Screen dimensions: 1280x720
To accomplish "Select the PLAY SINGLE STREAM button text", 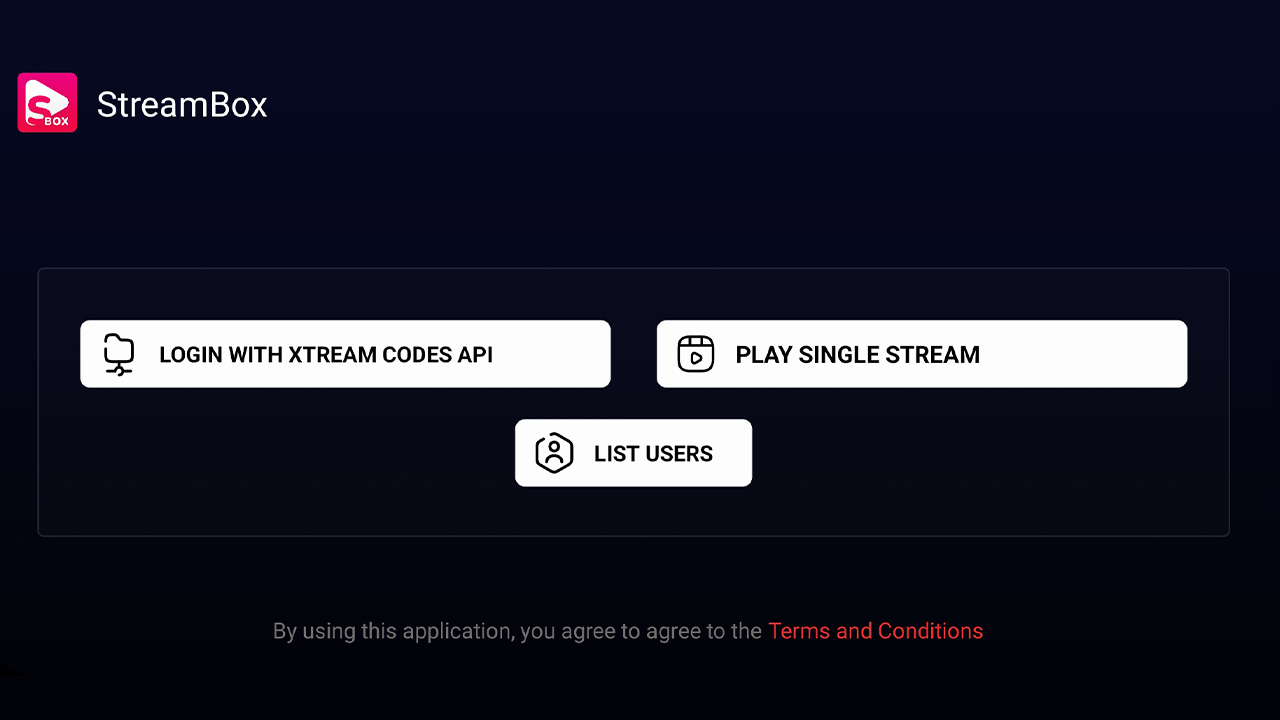I will pos(857,354).
